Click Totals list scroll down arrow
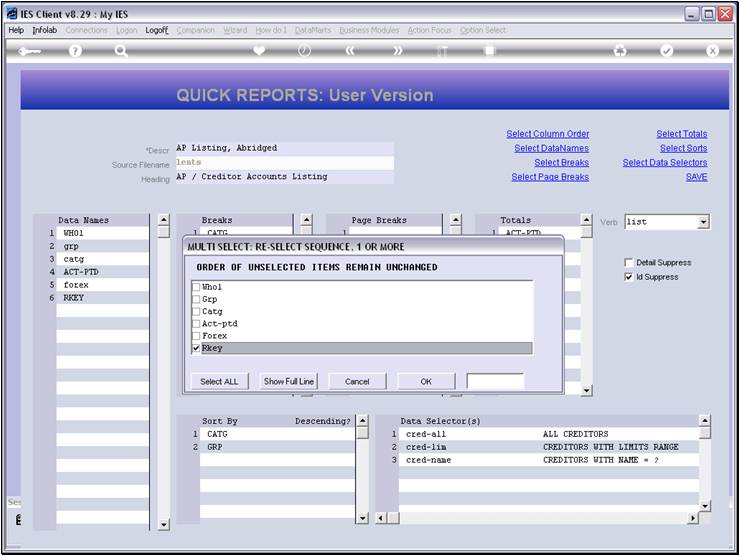Image resolution: width=739 pixels, height=555 pixels. point(586,390)
